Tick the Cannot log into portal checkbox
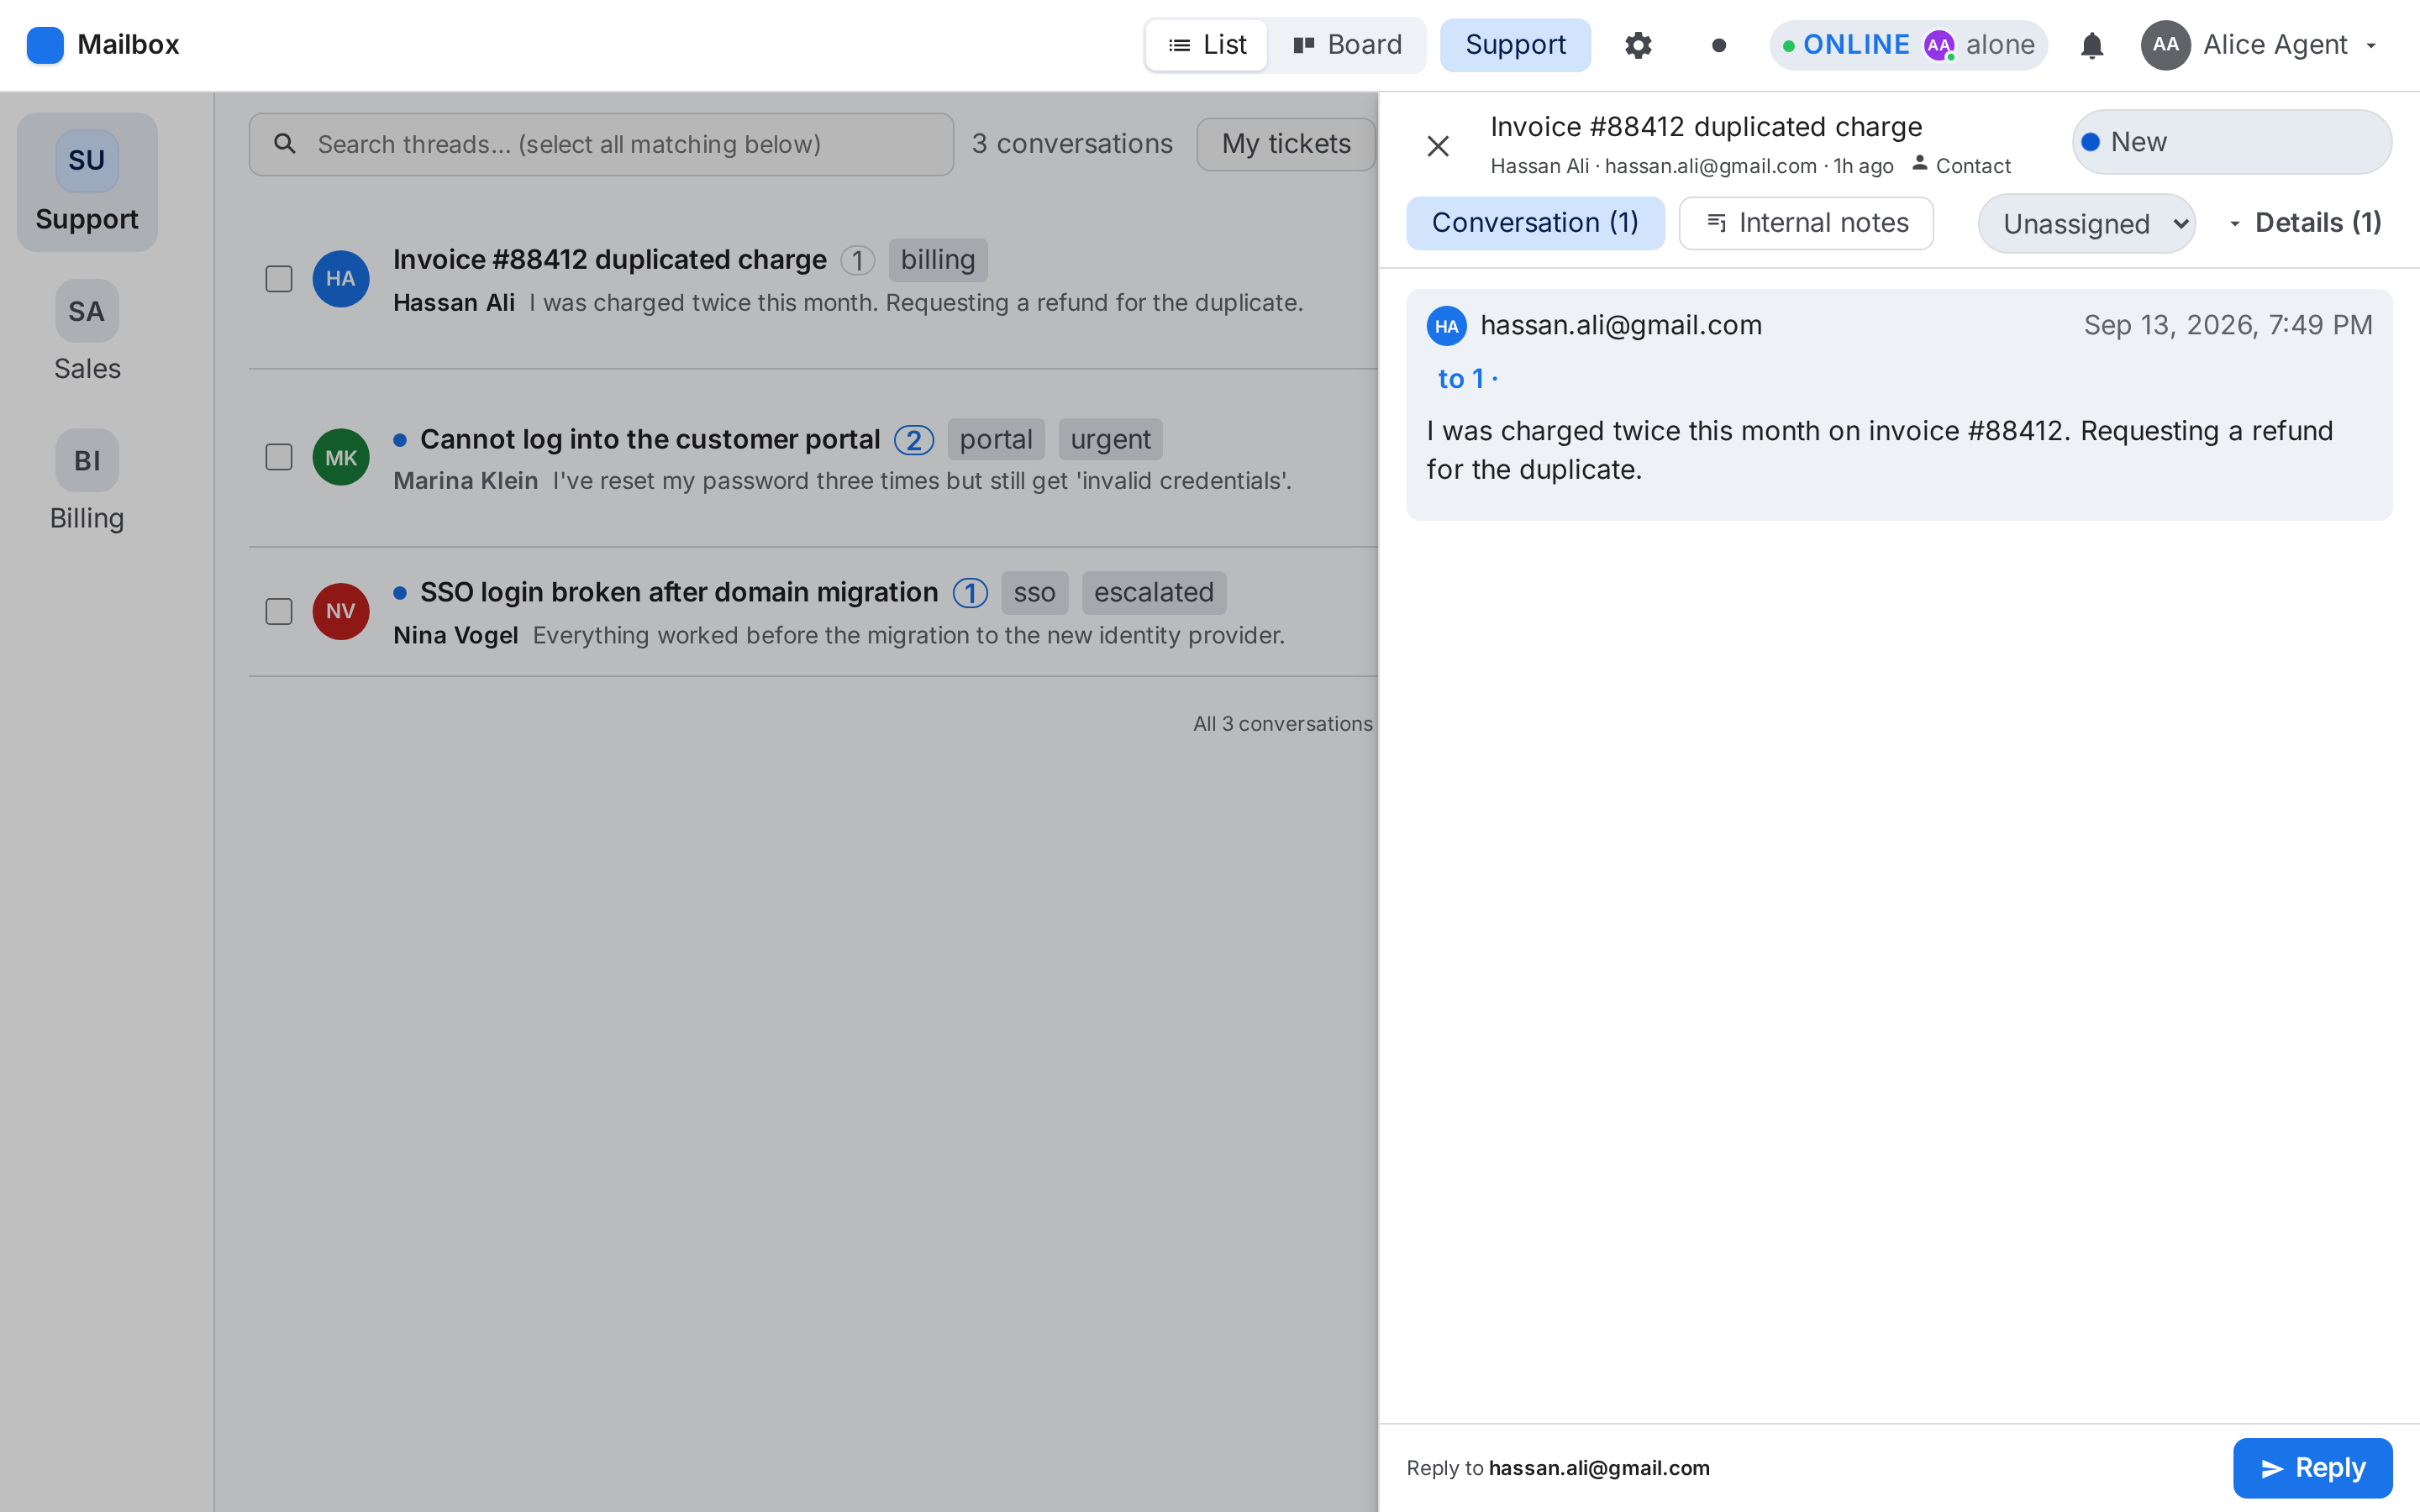 (x=279, y=458)
